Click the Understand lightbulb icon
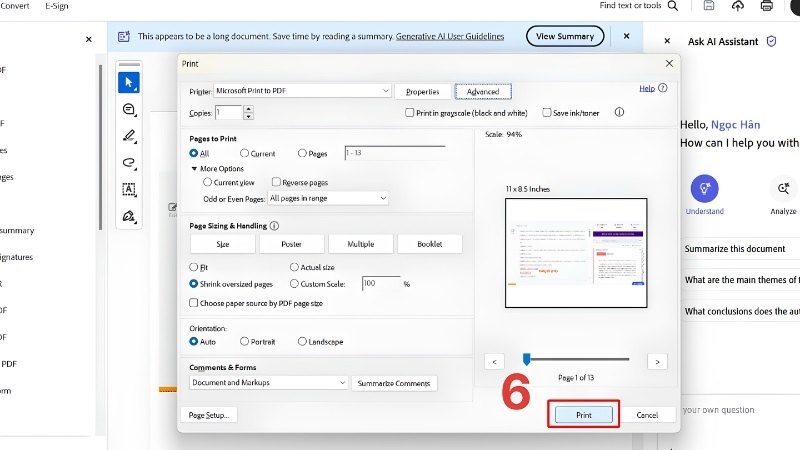800x450 pixels. 705,188
